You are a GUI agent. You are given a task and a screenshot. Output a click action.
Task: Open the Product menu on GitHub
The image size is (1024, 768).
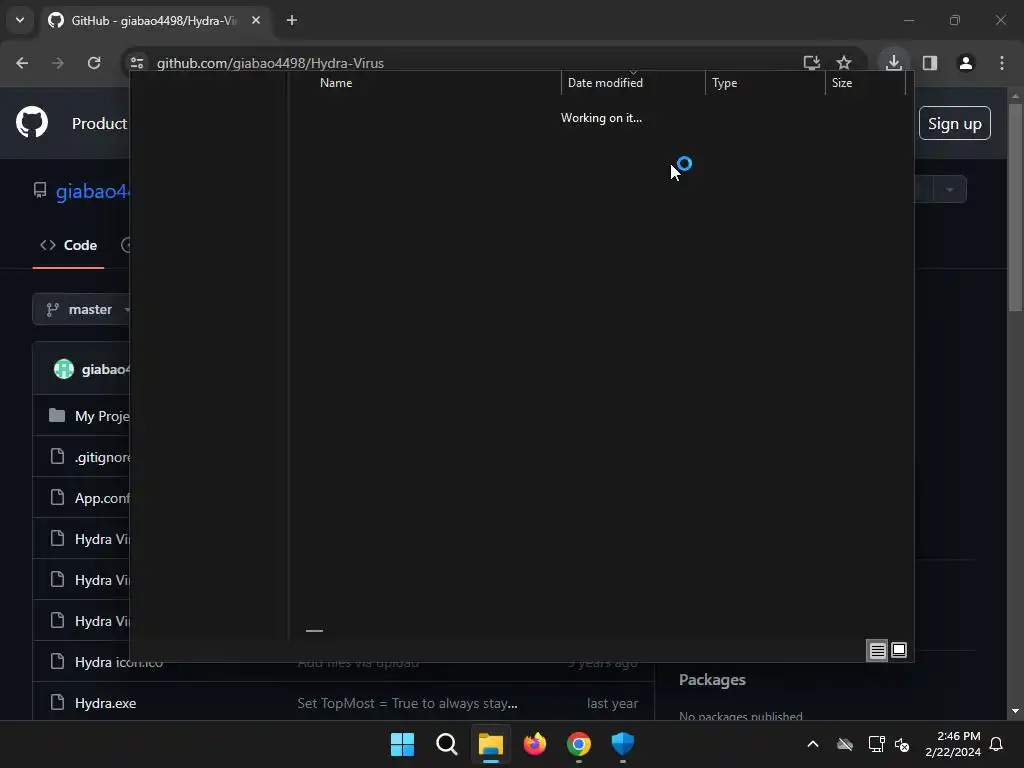click(99, 123)
